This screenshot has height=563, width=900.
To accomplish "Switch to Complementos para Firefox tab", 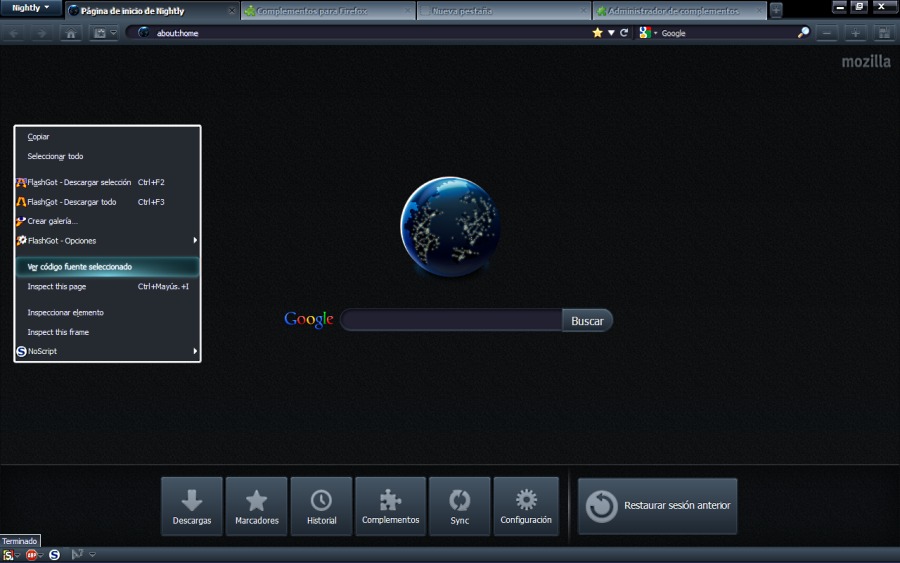I will click(x=328, y=10).
